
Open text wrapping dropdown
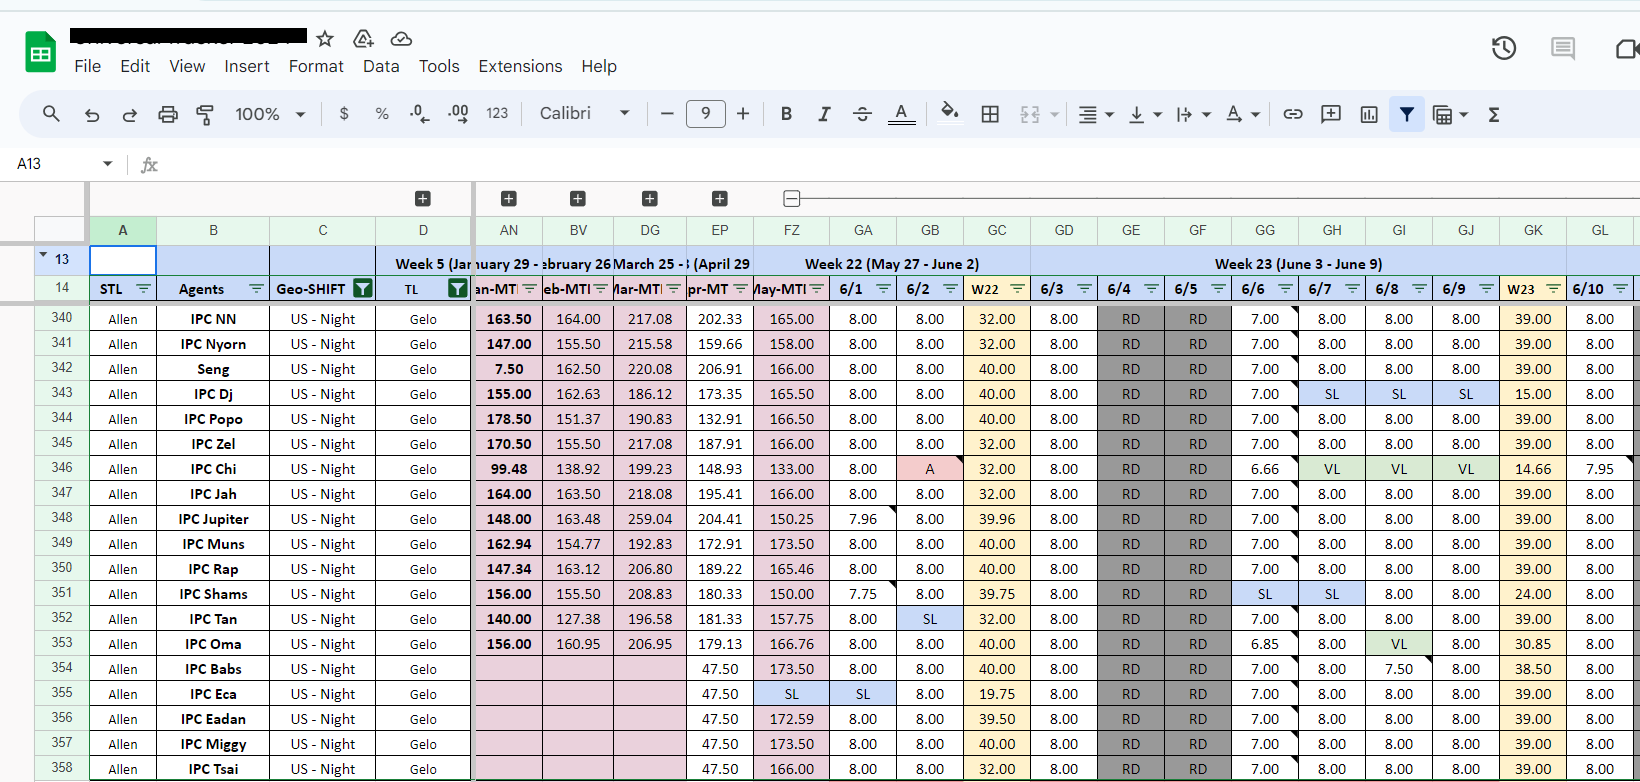[x=1193, y=114]
